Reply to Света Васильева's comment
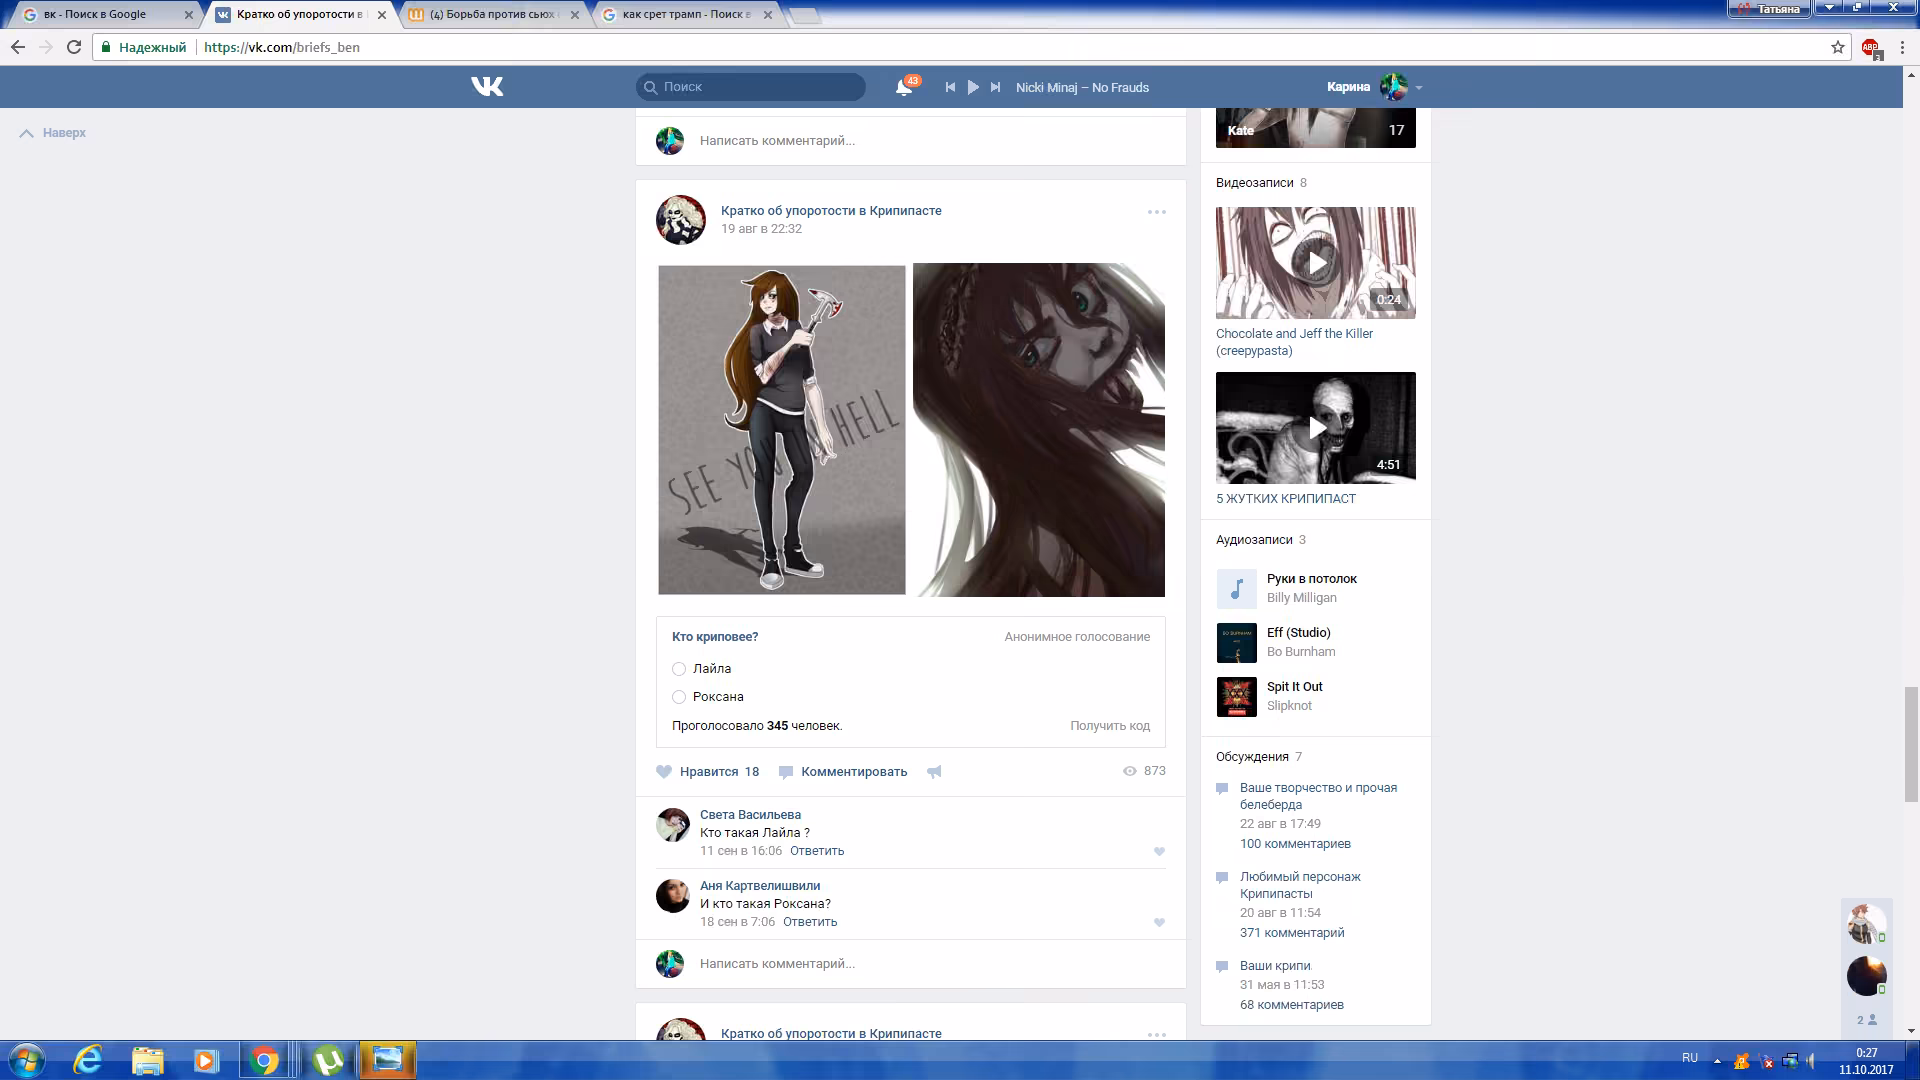This screenshot has height=1080, width=1920. tap(817, 851)
